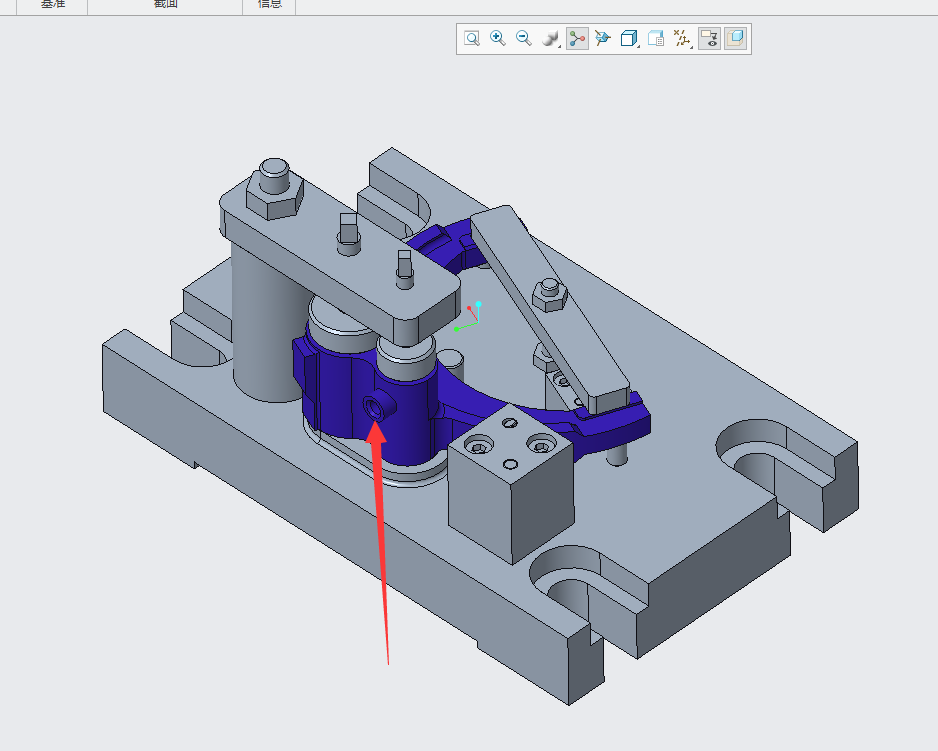Toggle the Spin Center icon
The image size is (938, 751).
coord(577,39)
